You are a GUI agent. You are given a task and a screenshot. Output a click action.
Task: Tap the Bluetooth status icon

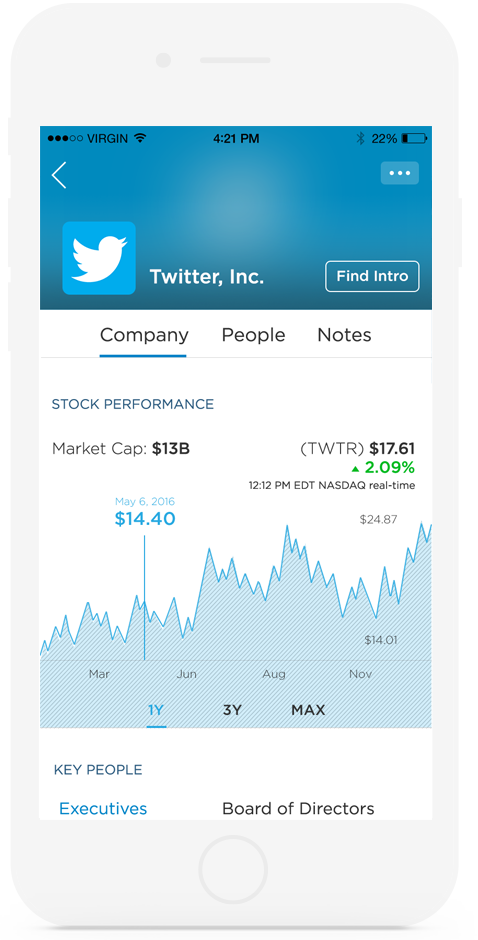[360, 138]
